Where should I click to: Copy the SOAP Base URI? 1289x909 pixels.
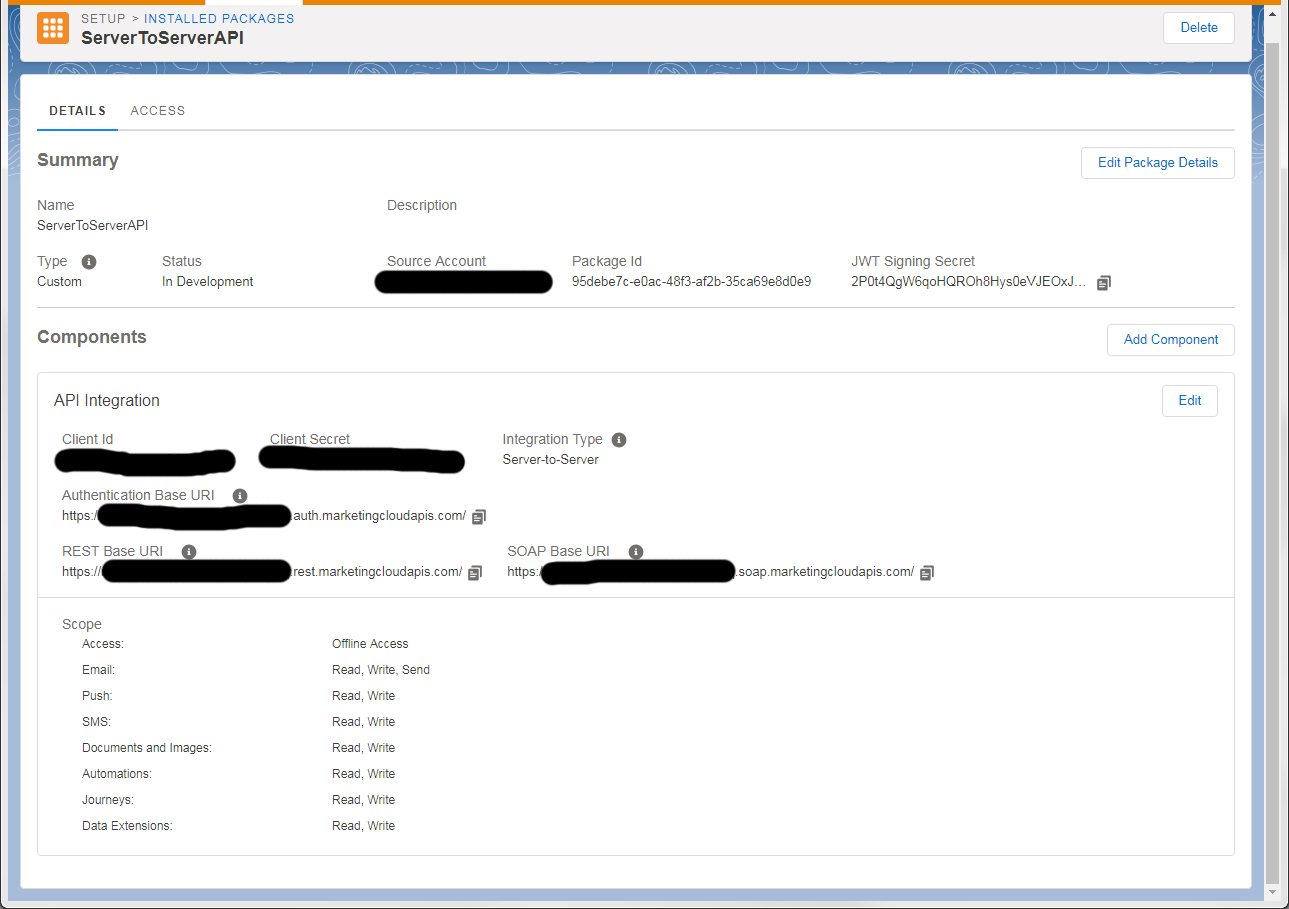[x=927, y=573]
